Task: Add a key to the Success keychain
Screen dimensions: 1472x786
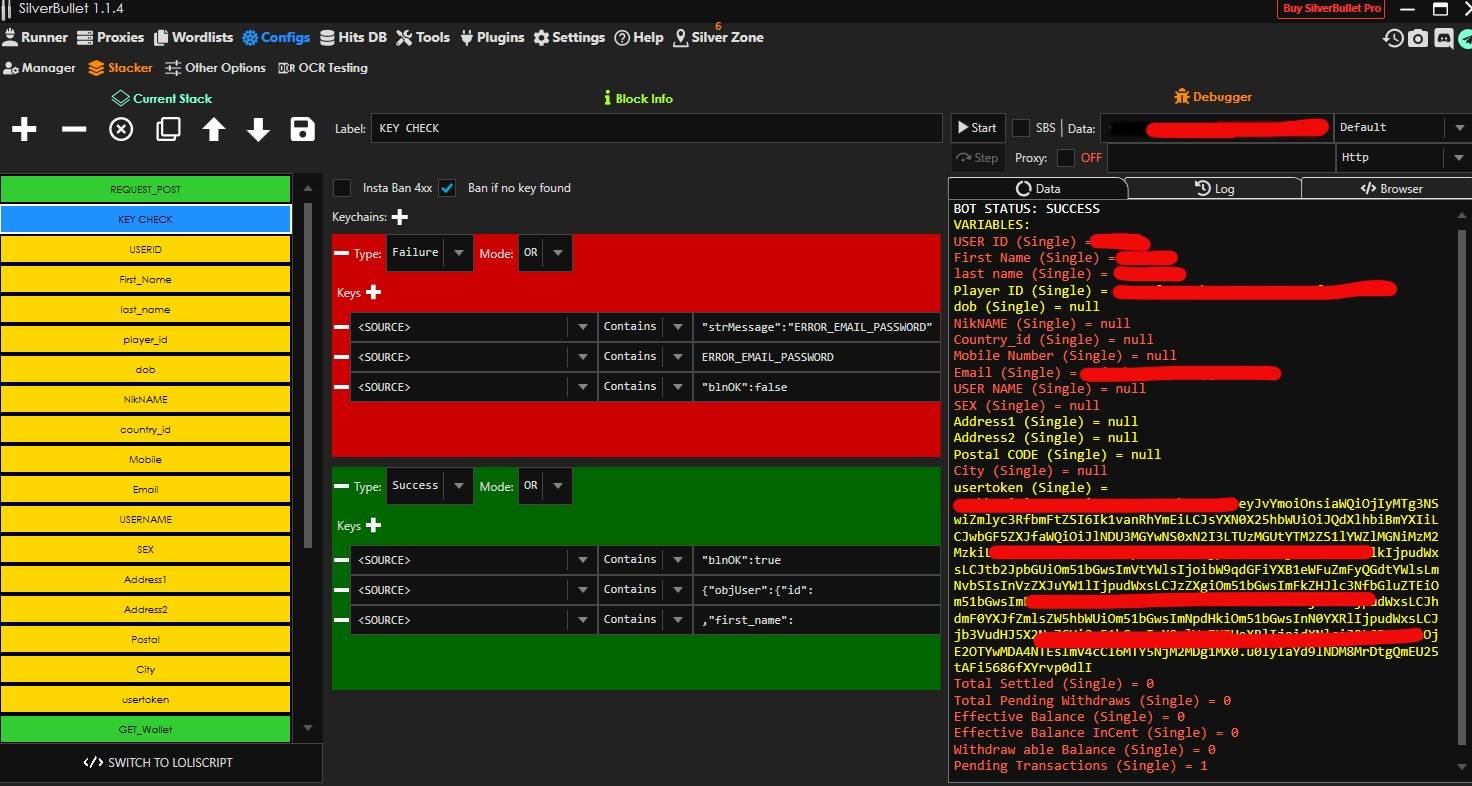Action: (x=374, y=525)
